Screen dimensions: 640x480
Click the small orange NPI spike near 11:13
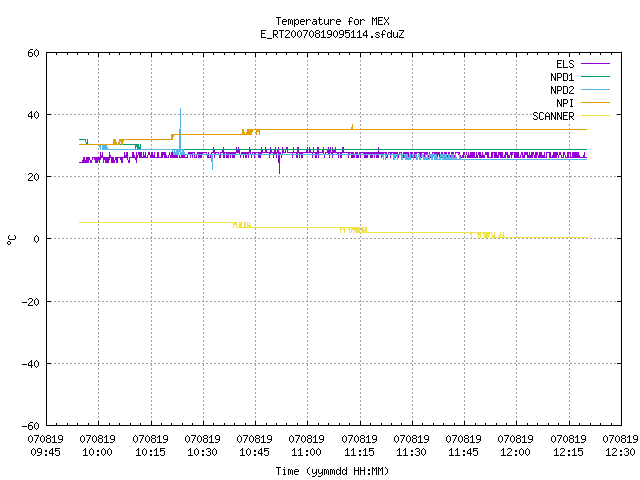[352, 127]
